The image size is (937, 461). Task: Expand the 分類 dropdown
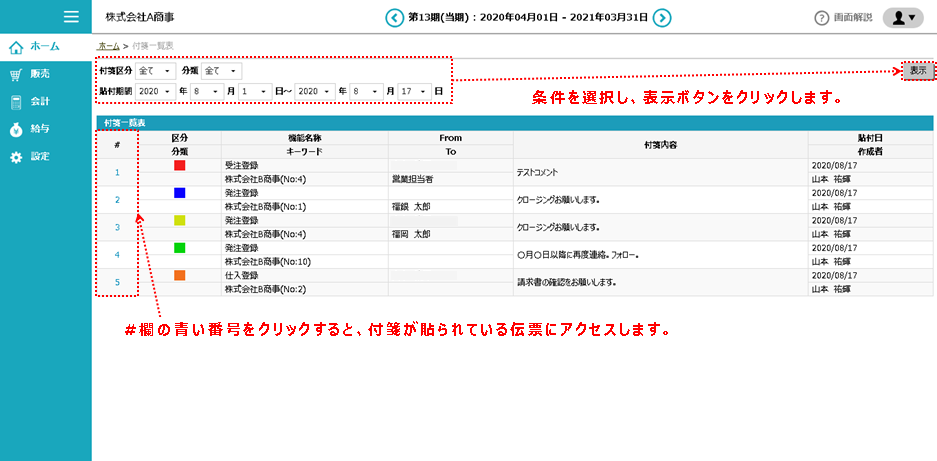pyautogui.click(x=222, y=71)
